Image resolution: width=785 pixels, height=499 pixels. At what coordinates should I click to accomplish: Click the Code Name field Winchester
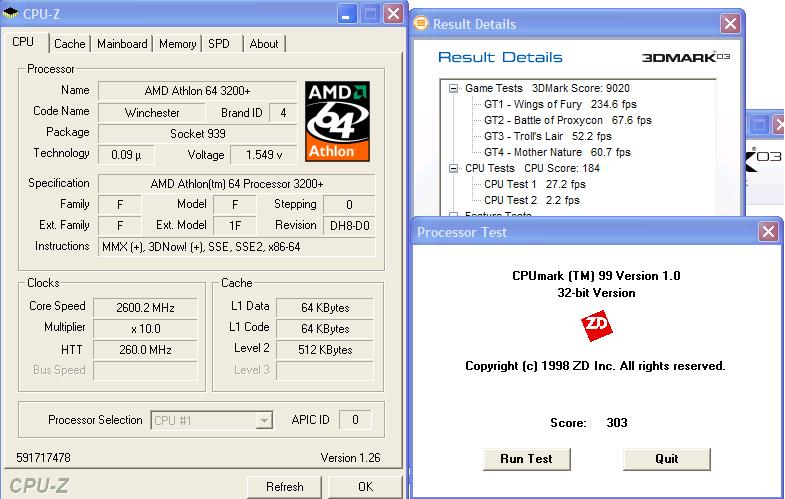[152, 113]
